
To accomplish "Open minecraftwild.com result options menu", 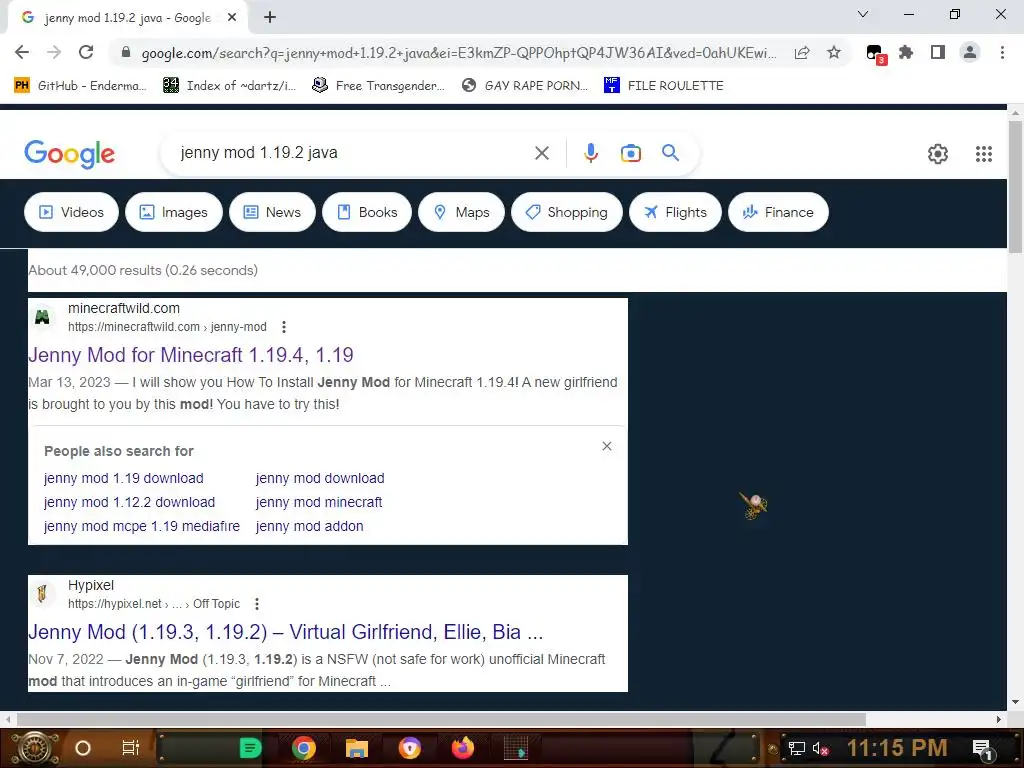I will pyautogui.click(x=283, y=327).
